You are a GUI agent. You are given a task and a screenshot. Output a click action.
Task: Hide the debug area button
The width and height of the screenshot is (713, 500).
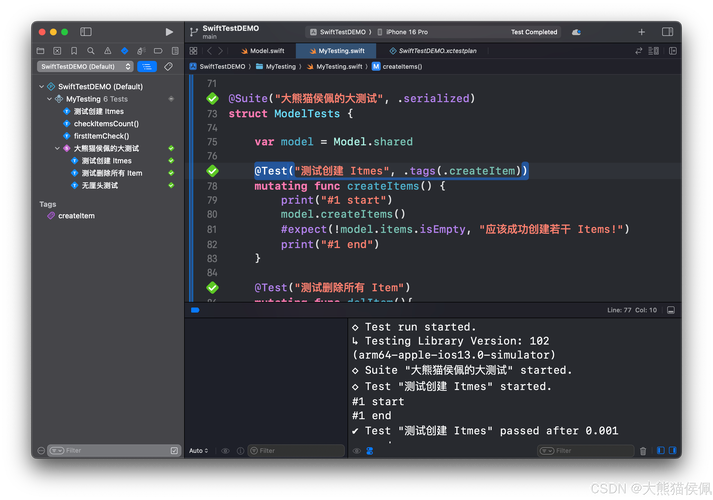671,310
